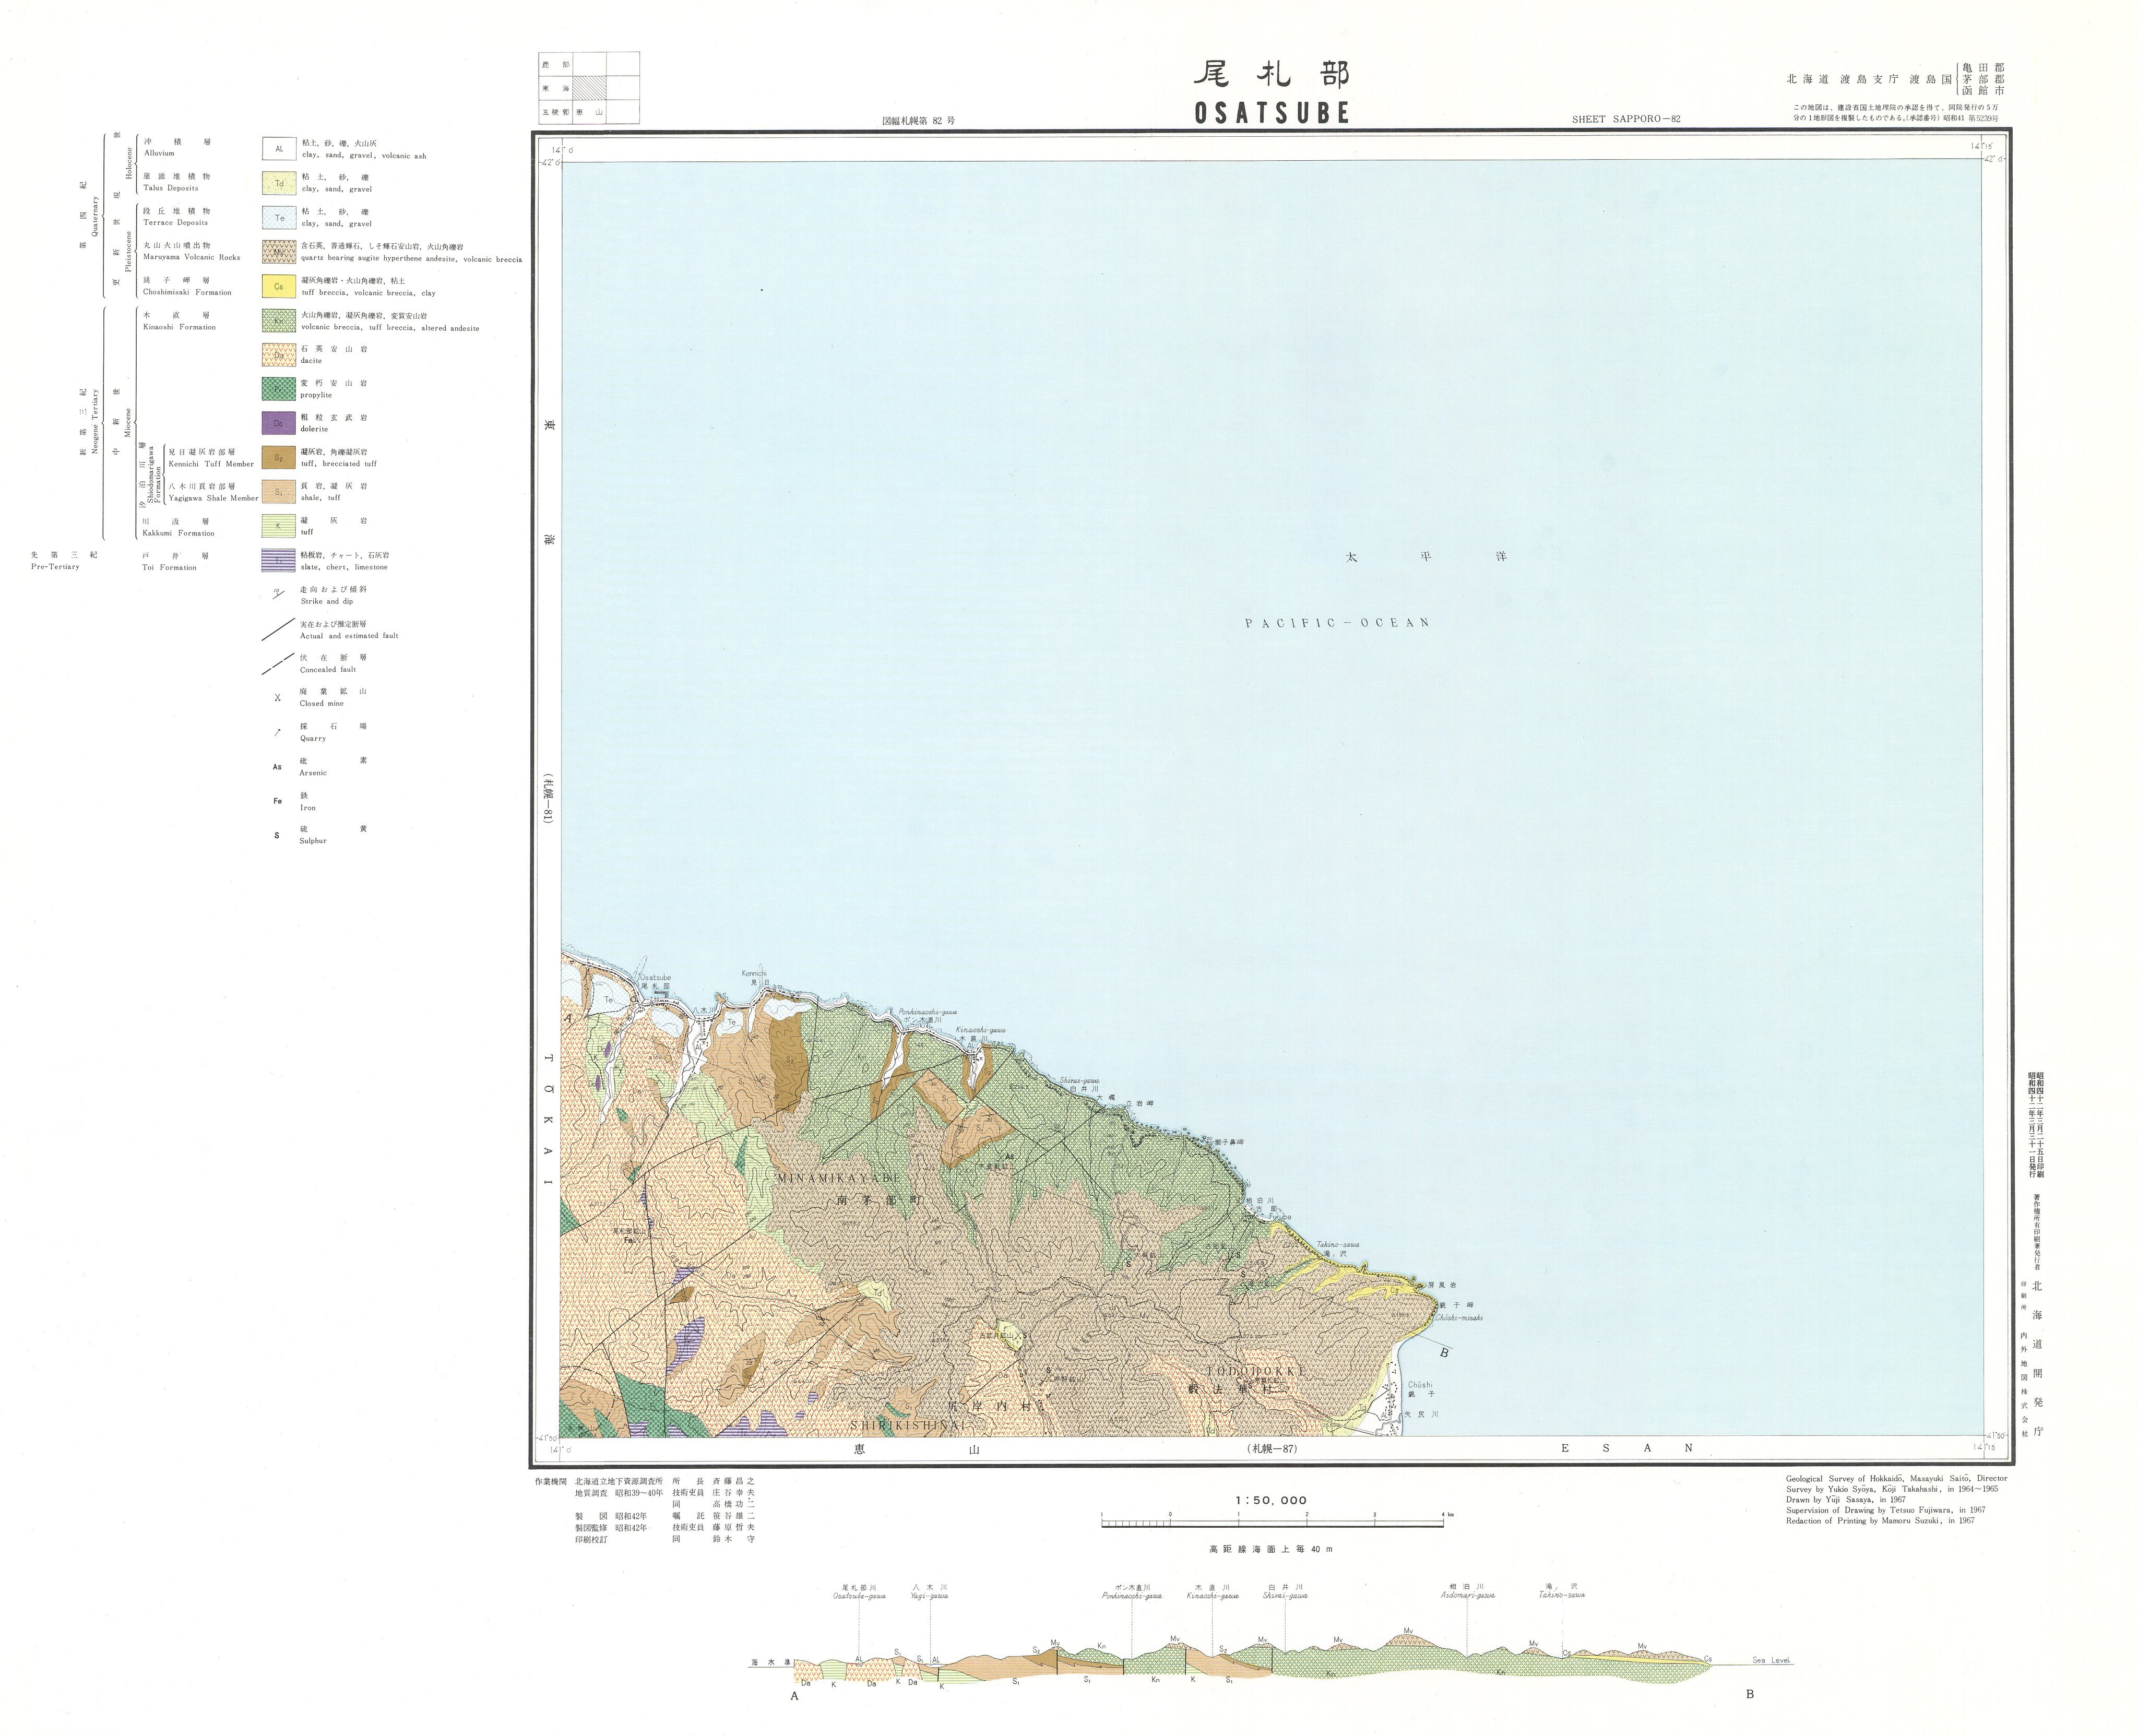
Task: Click the Concealed fault dashed line symbol
Action: pyautogui.click(x=278, y=663)
